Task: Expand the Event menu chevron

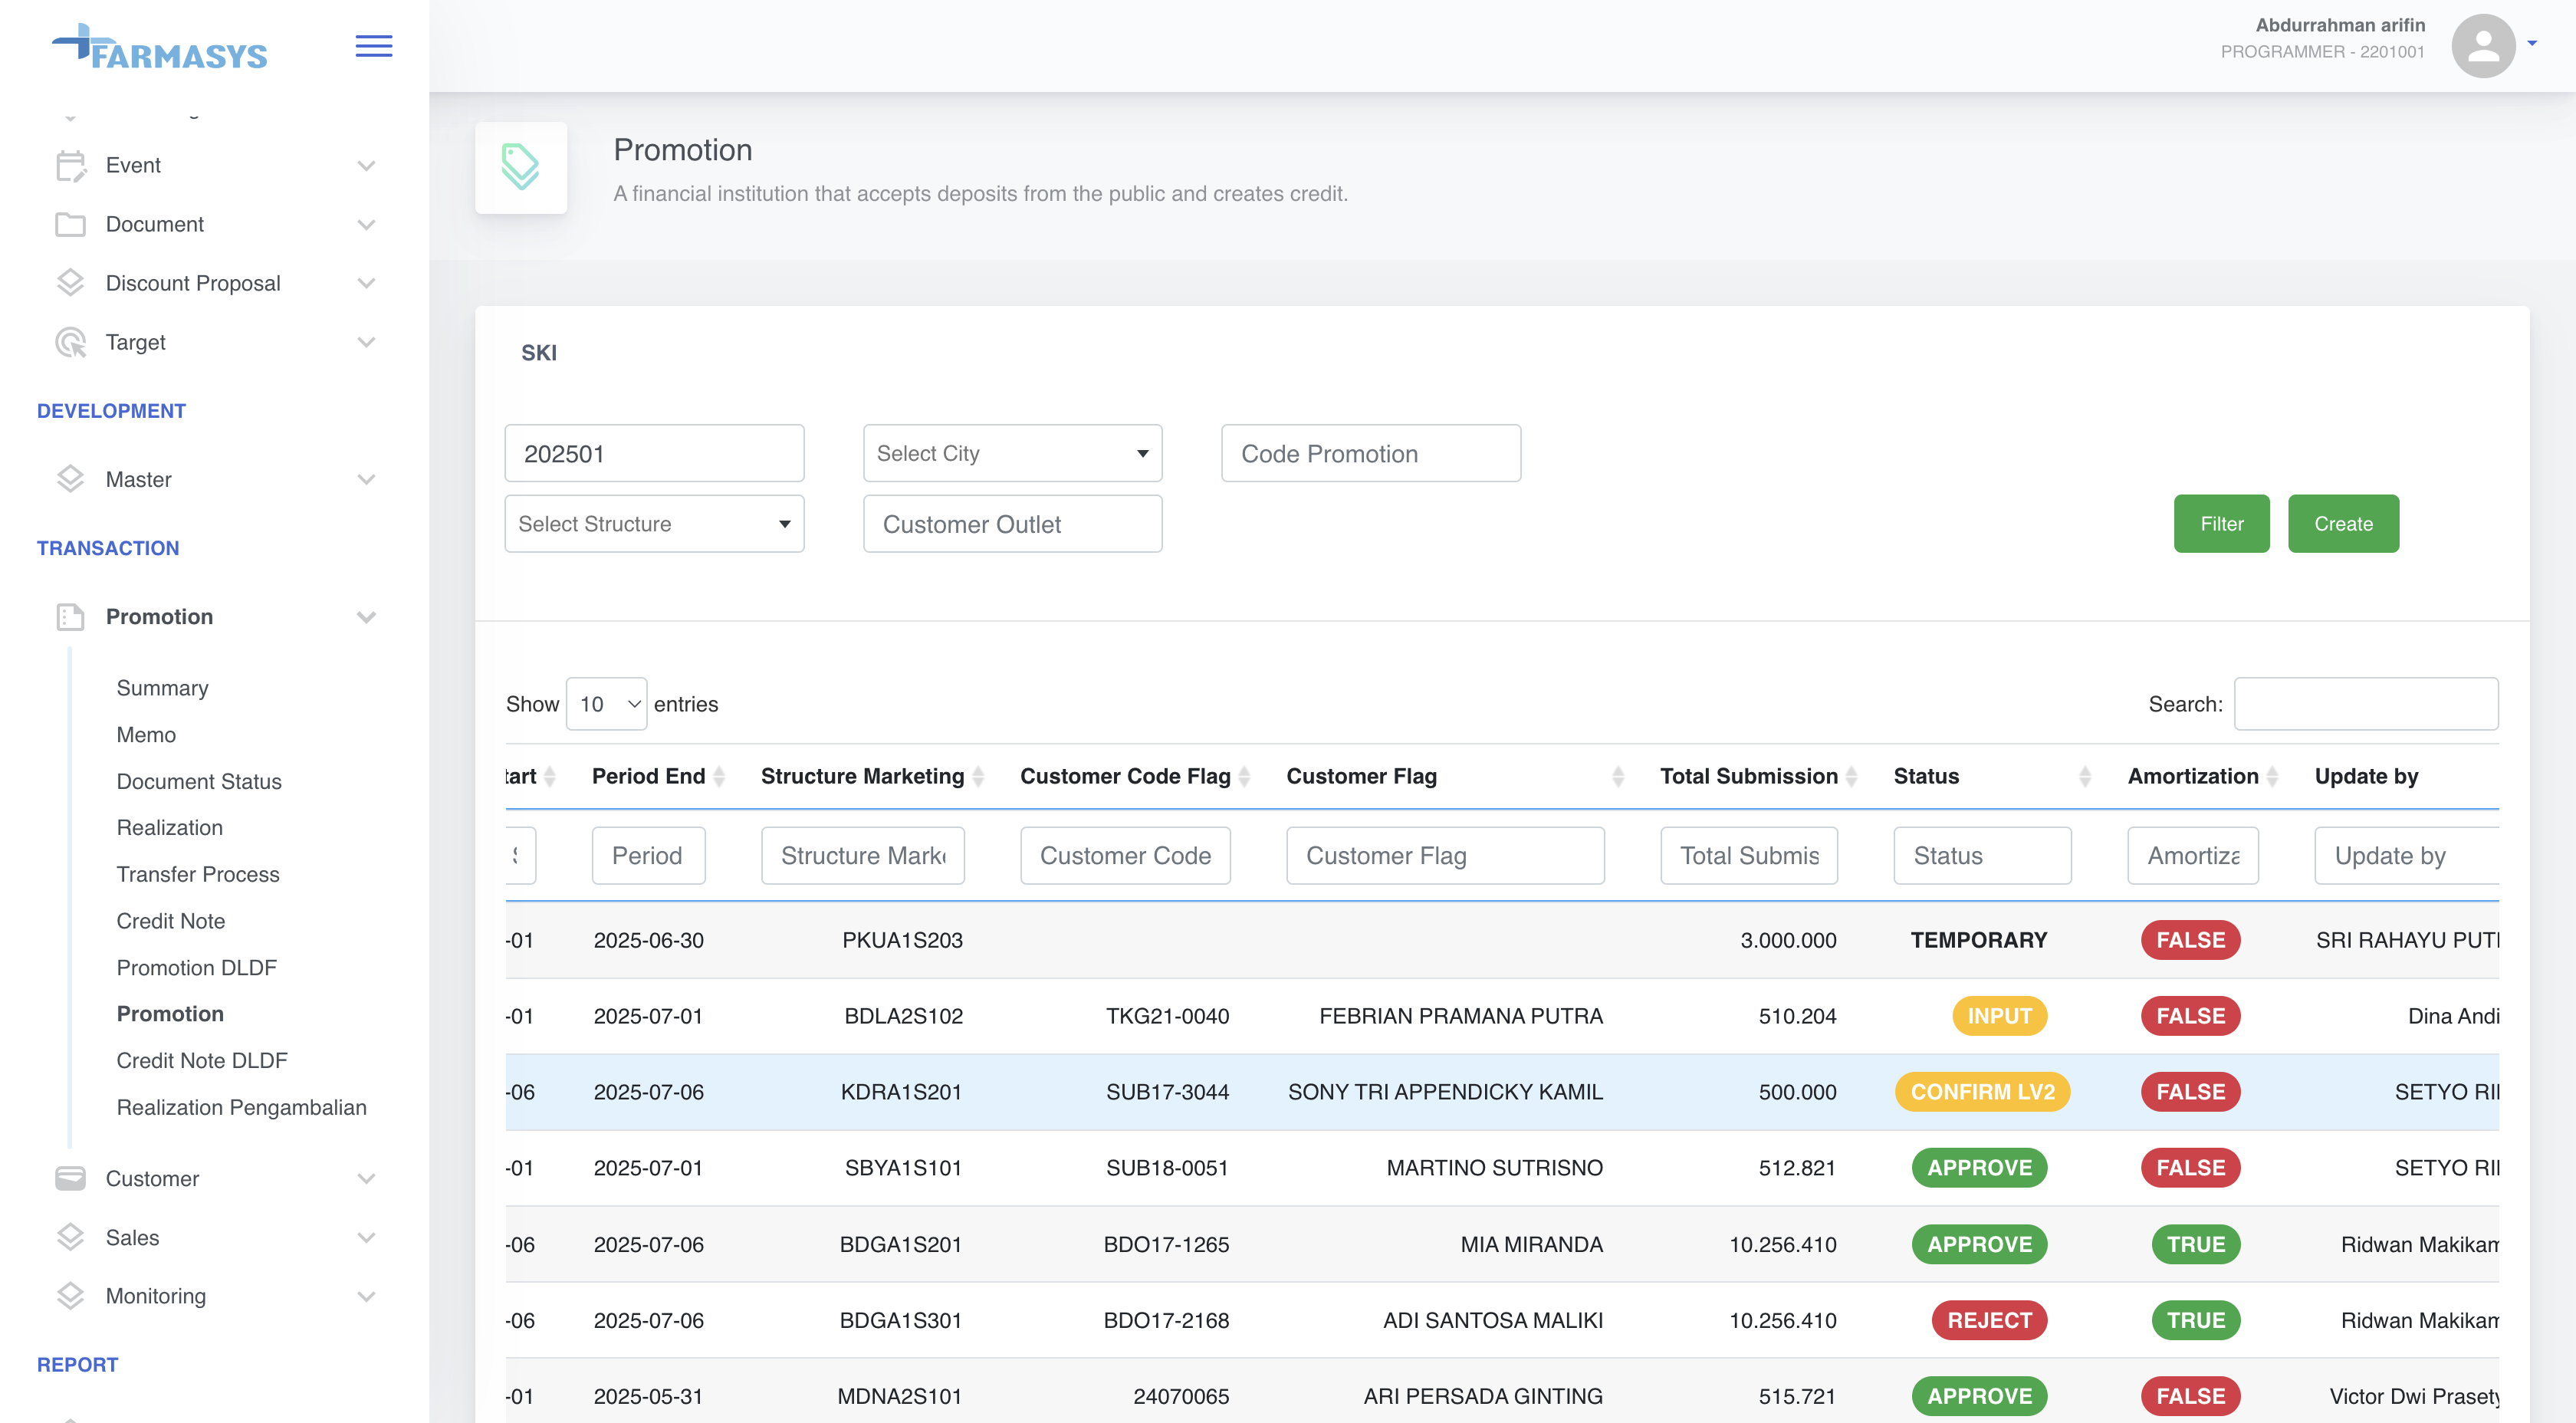Action: [366, 166]
